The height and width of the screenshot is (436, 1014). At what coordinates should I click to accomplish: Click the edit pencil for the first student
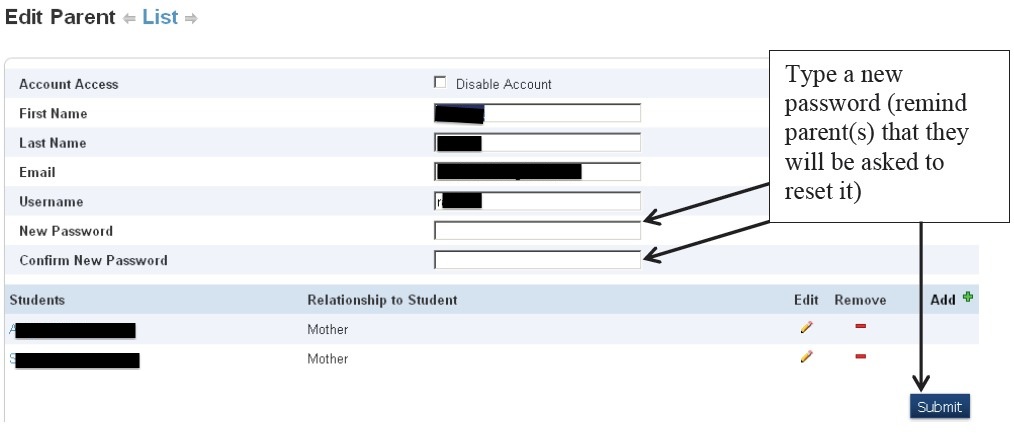point(806,327)
